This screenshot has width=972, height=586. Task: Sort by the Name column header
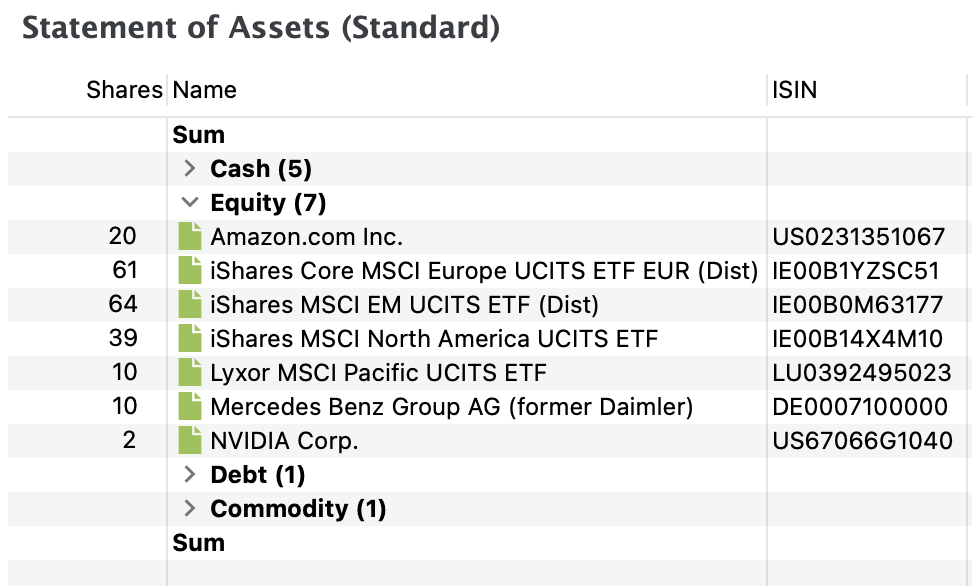(x=205, y=90)
